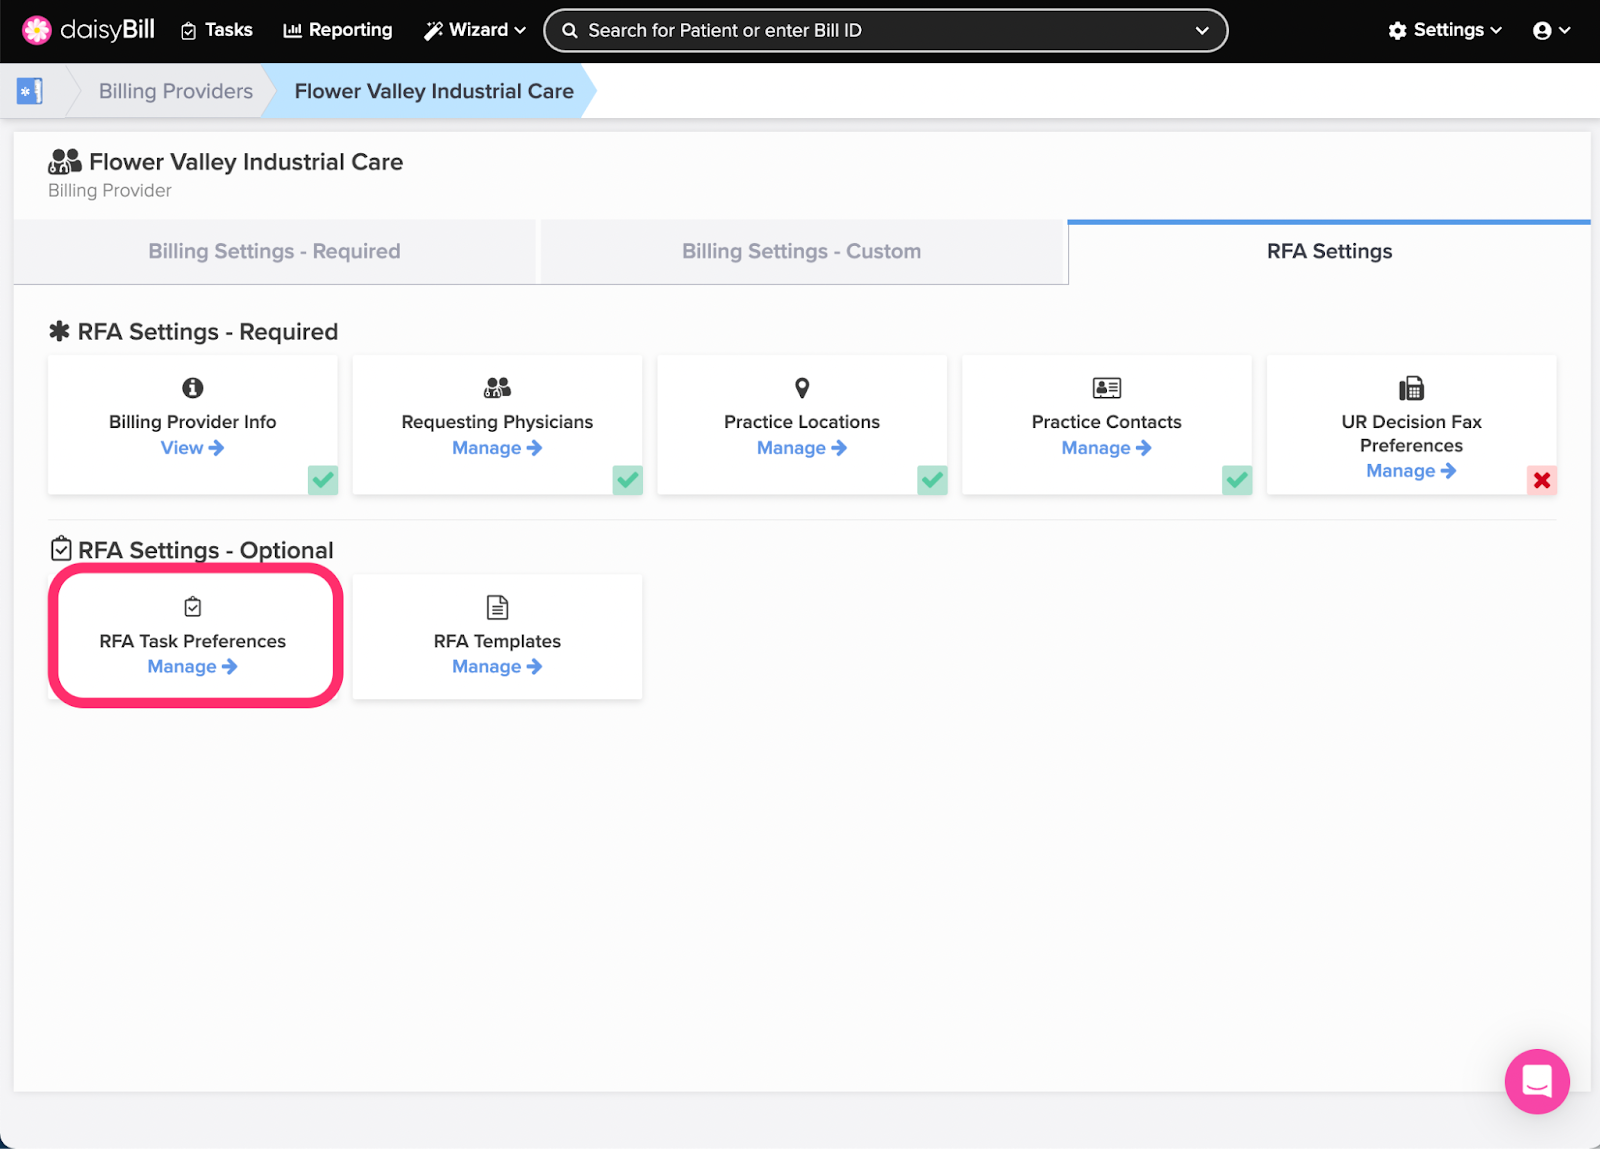This screenshot has width=1600, height=1149.
Task: Manage UR Decision Fax Preferences
Action: point(1411,471)
